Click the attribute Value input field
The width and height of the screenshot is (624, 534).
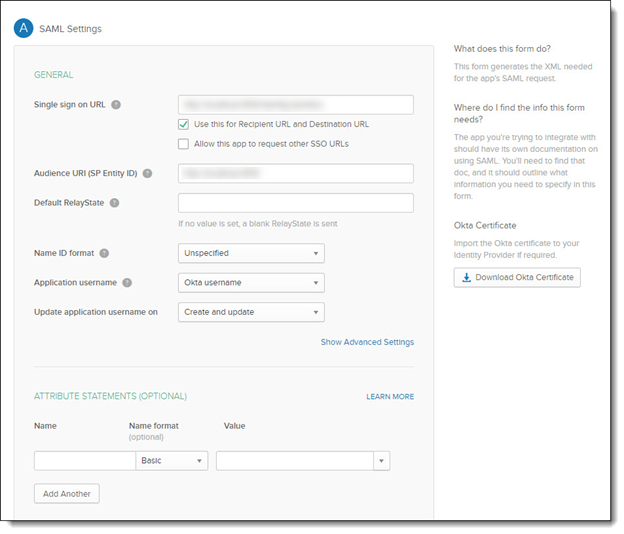point(295,461)
